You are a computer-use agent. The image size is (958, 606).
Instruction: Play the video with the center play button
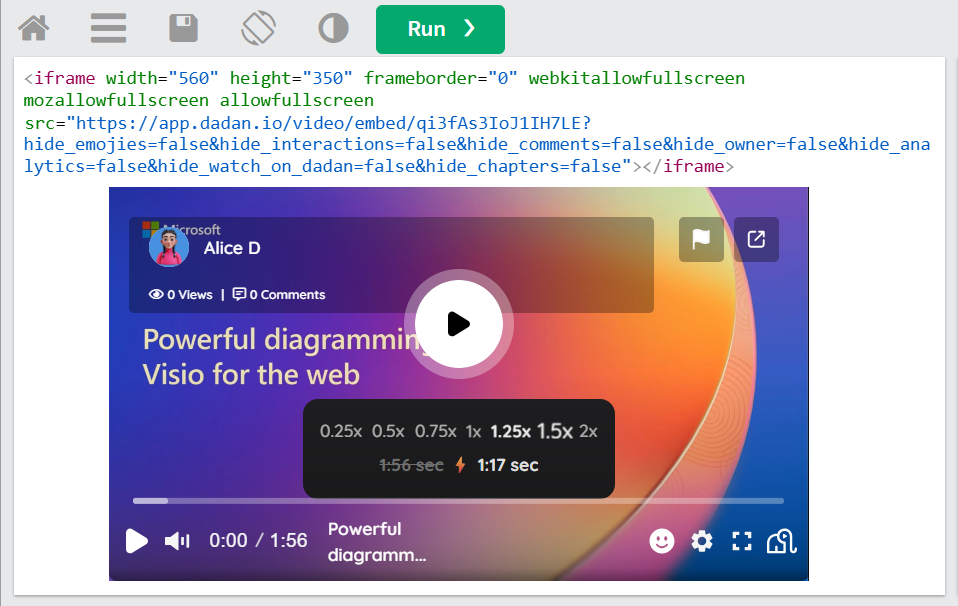click(x=459, y=323)
